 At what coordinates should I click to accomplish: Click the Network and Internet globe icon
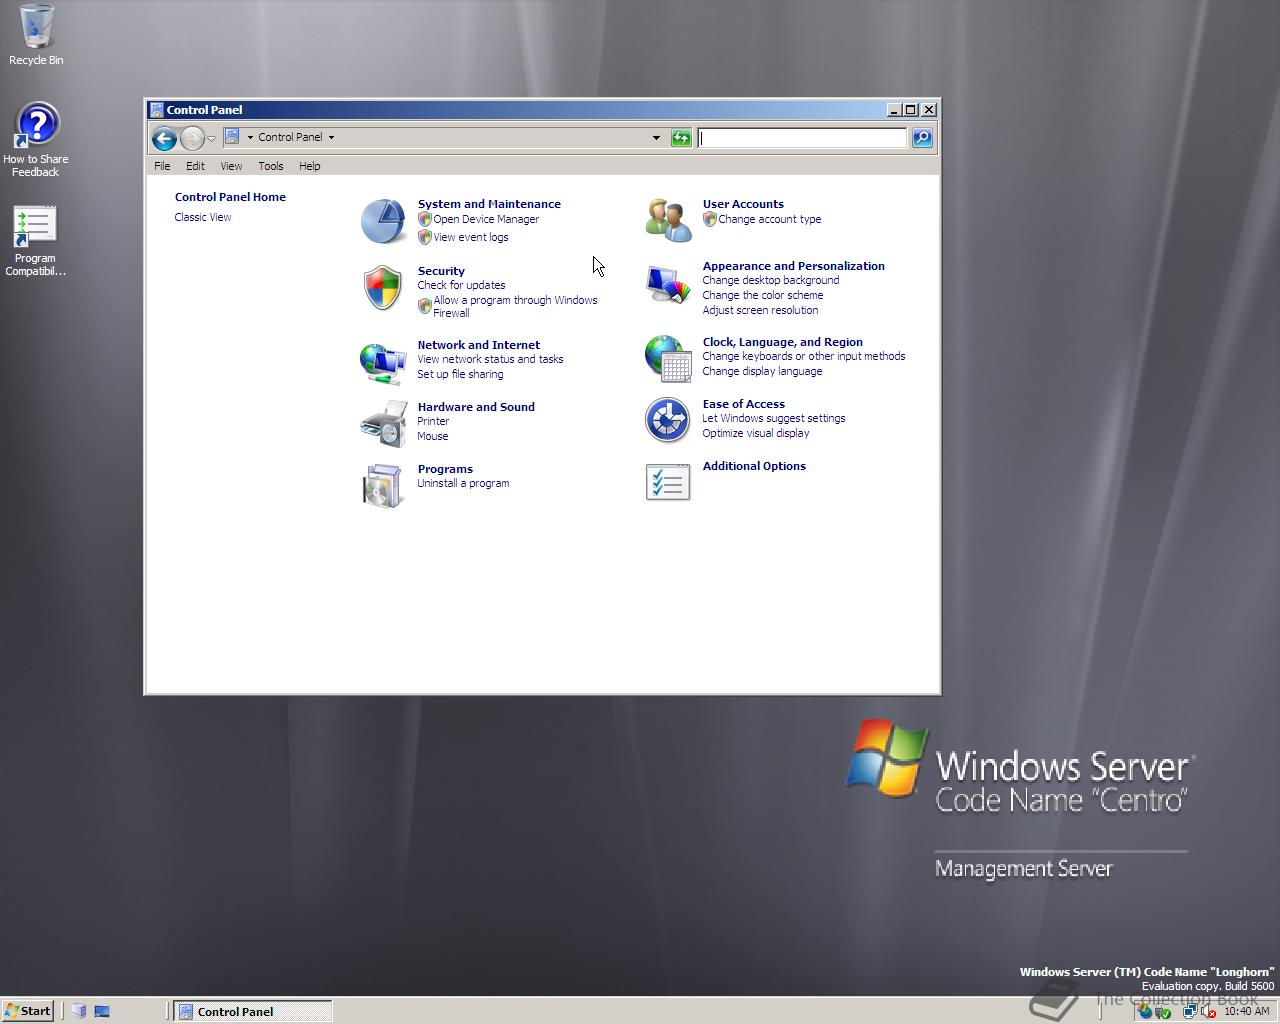[x=383, y=362]
